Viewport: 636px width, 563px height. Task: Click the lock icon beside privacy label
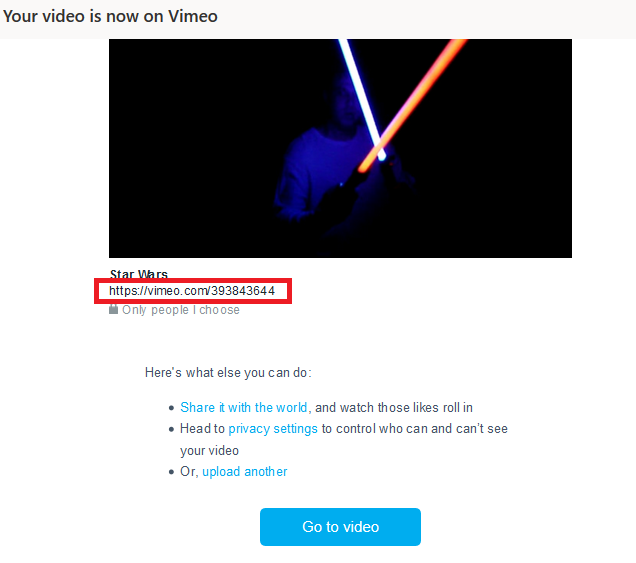113,309
